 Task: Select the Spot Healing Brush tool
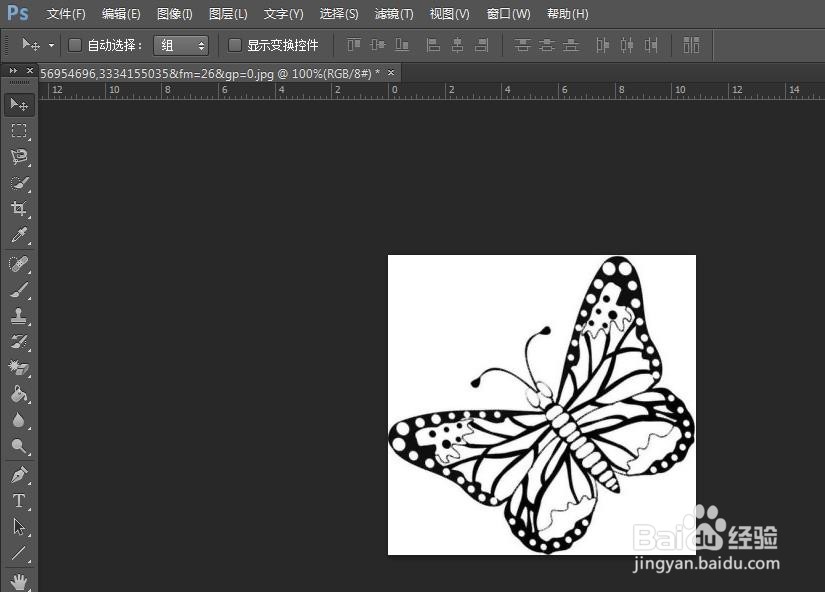point(19,264)
